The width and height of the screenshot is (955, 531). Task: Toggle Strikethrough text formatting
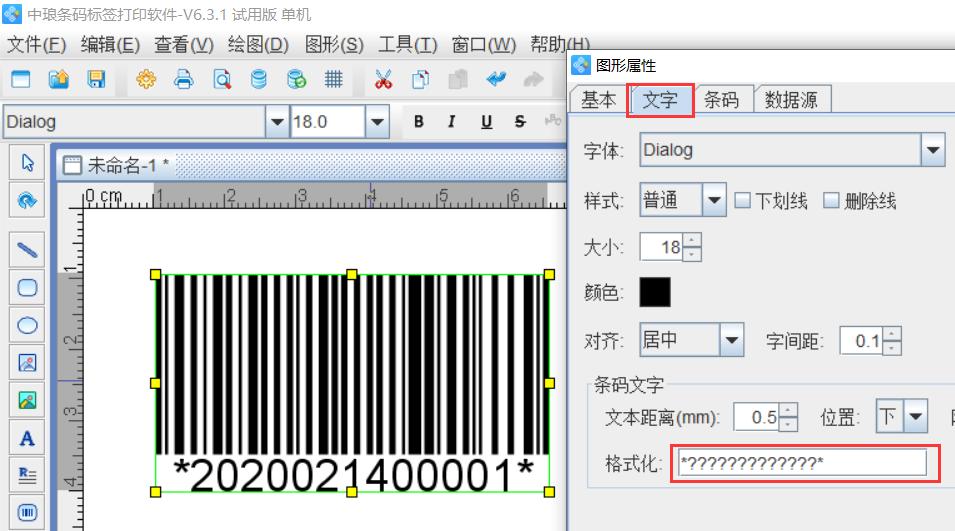tap(520, 122)
